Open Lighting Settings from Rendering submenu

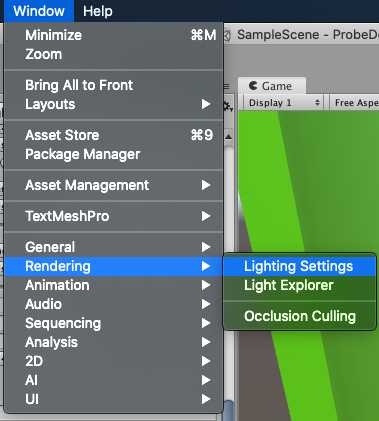(300, 266)
